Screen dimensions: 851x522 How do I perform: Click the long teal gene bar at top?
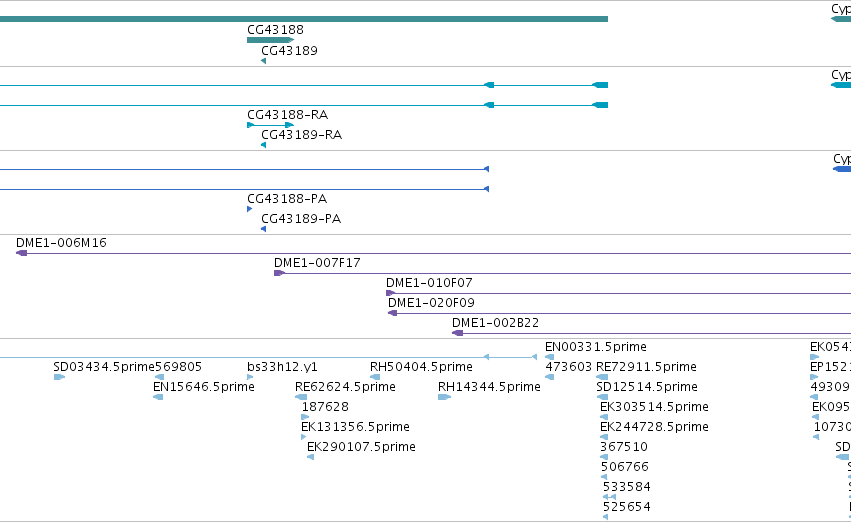pos(304,19)
